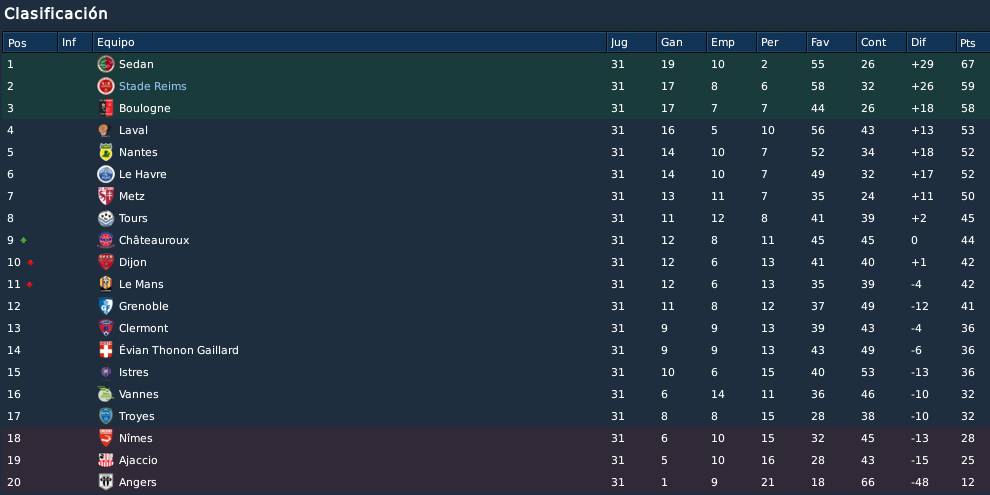This screenshot has height=495, width=990.
Task: Click the Grenoble club crest icon
Action: (105, 306)
